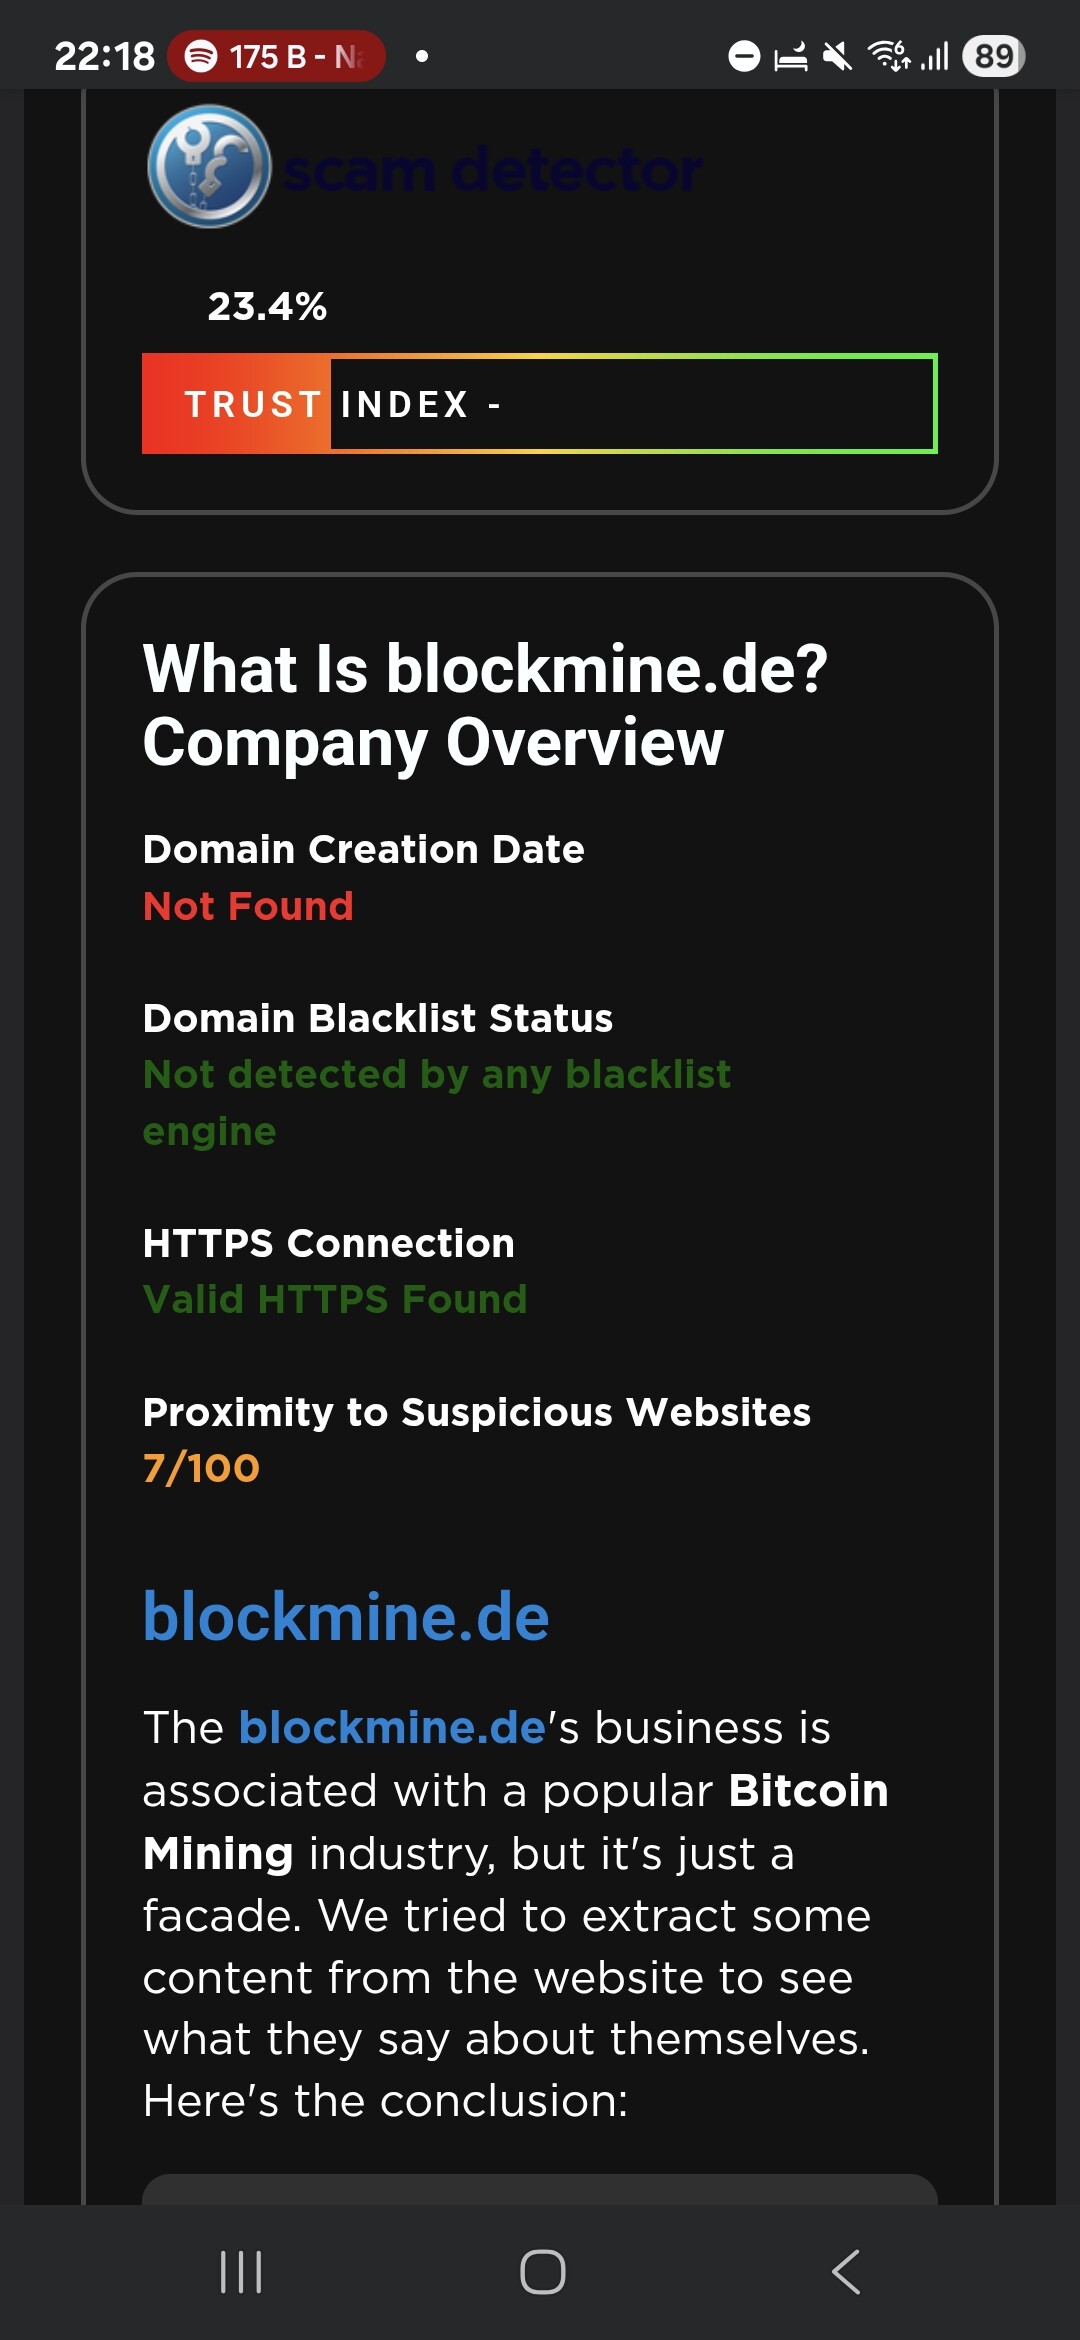Viewport: 1080px width, 2340px height.
Task: Tap the notification dot in status bar
Action: [x=422, y=56]
